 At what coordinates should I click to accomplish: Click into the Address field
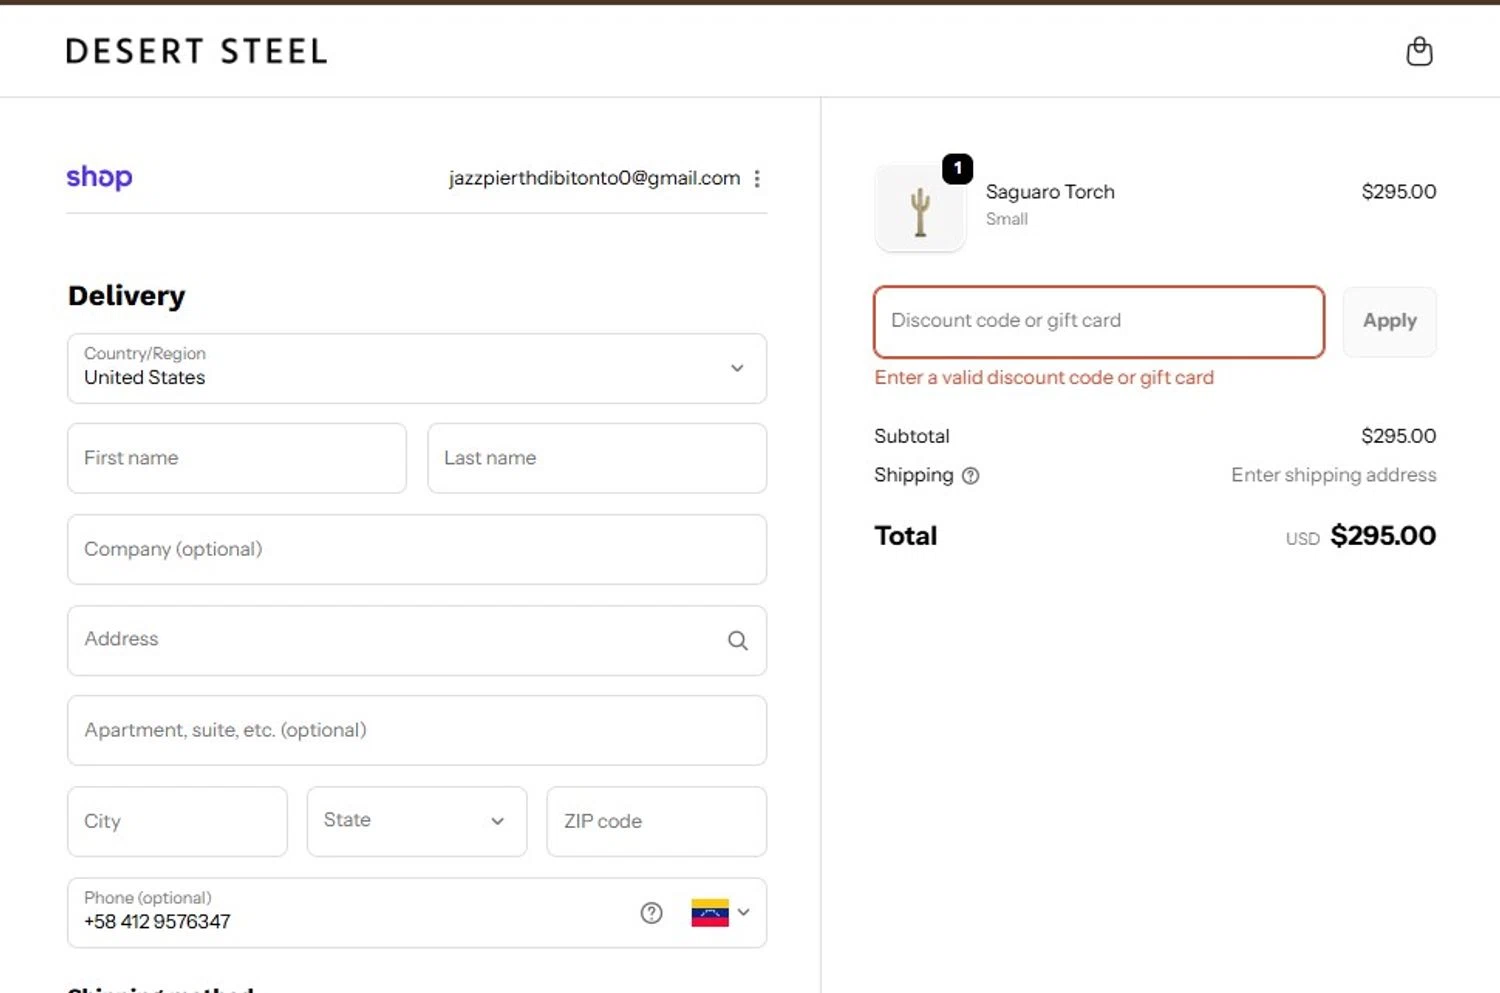(x=417, y=640)
